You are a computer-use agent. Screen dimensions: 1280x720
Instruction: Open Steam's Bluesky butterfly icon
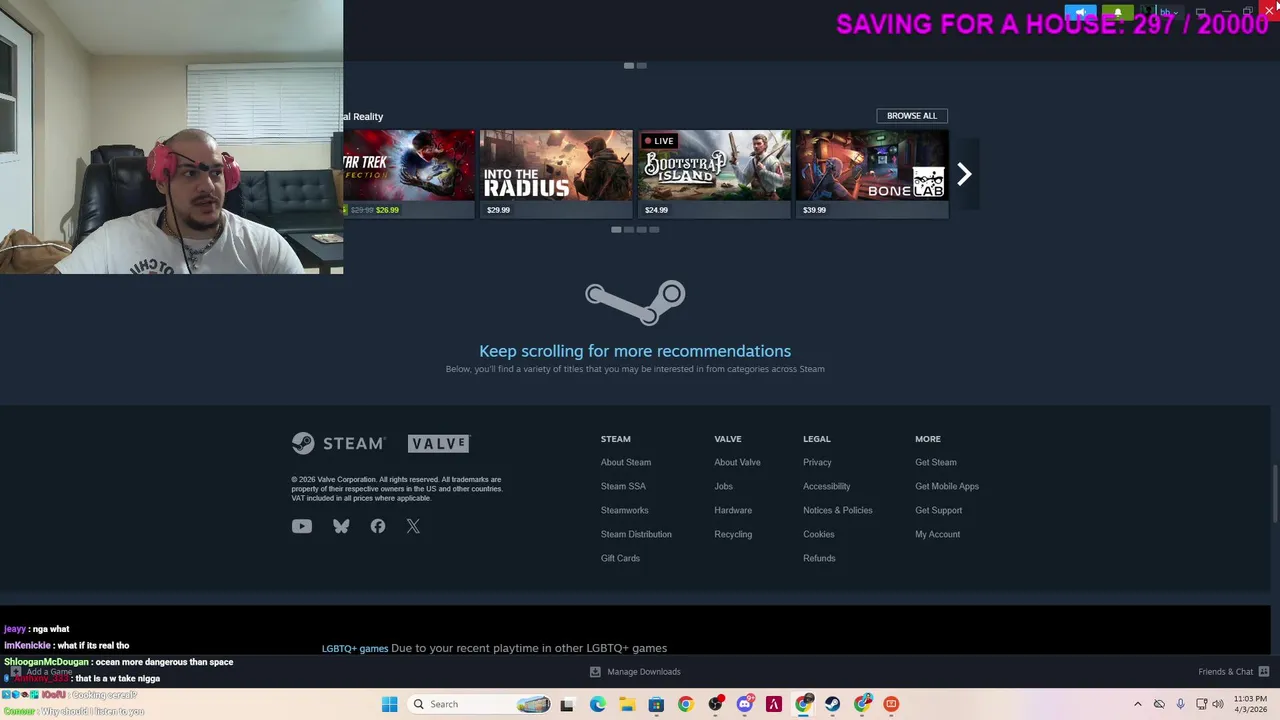[x=341, y=526]
